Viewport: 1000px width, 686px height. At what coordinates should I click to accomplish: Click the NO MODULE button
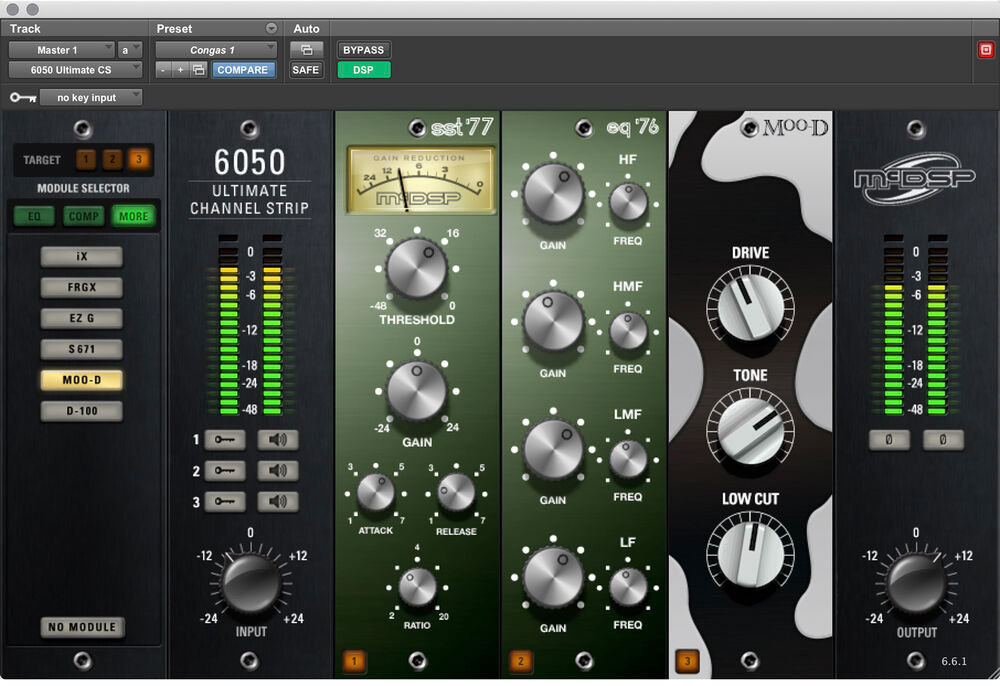click(x=83, y=627)
